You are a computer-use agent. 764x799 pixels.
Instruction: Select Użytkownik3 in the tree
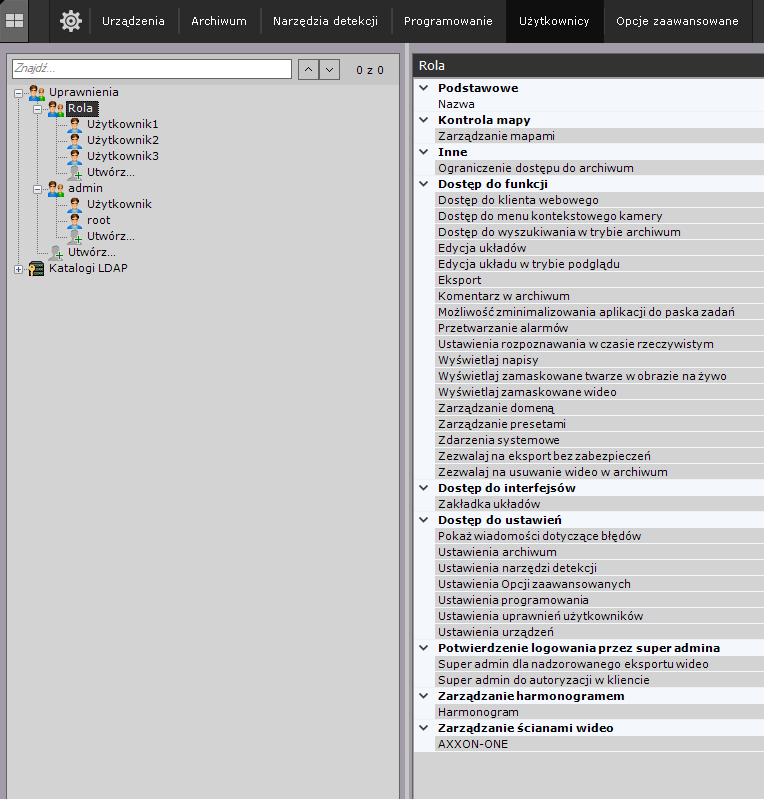coord(122,156)
